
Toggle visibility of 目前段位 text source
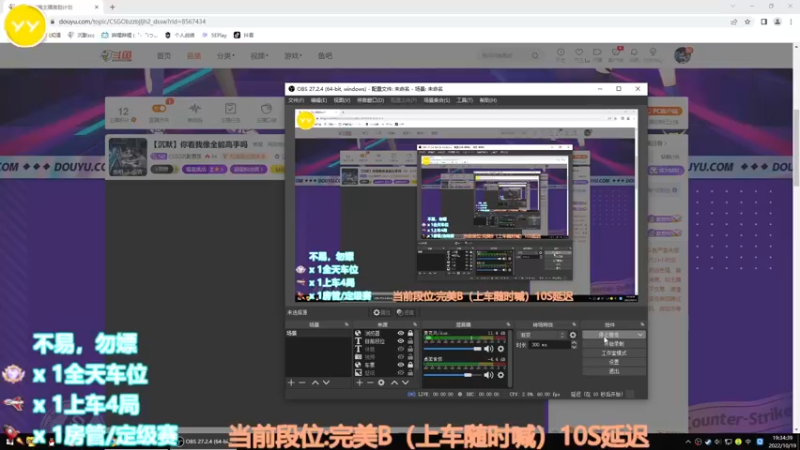[x=401, y=341]
